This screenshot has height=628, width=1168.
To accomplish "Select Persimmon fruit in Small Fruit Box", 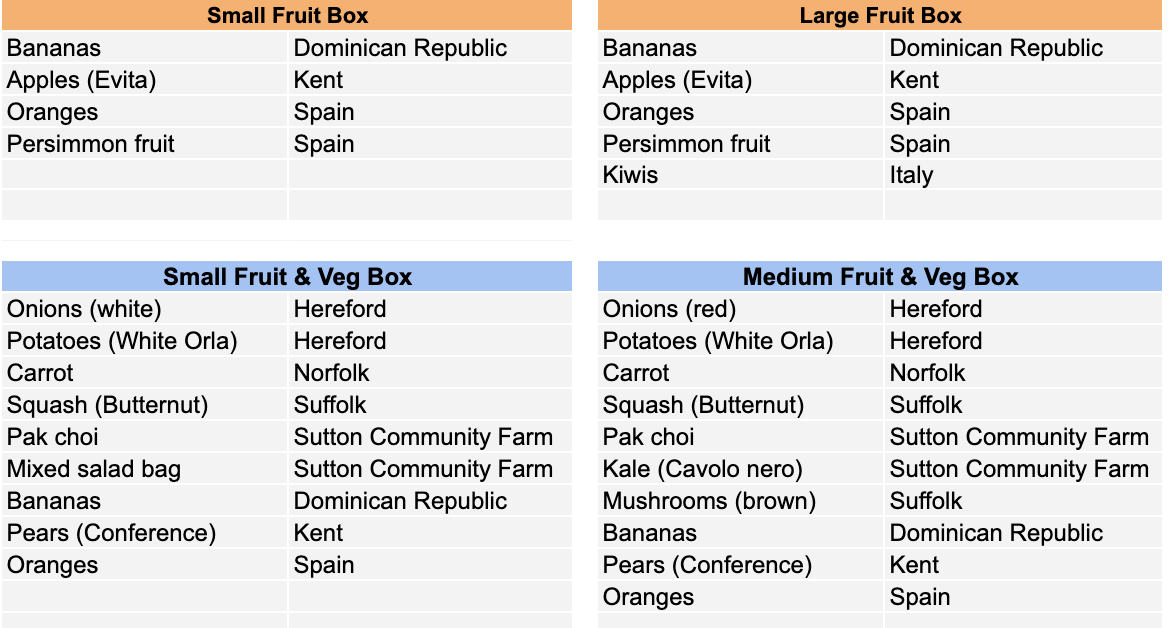I will pos(145,143).
